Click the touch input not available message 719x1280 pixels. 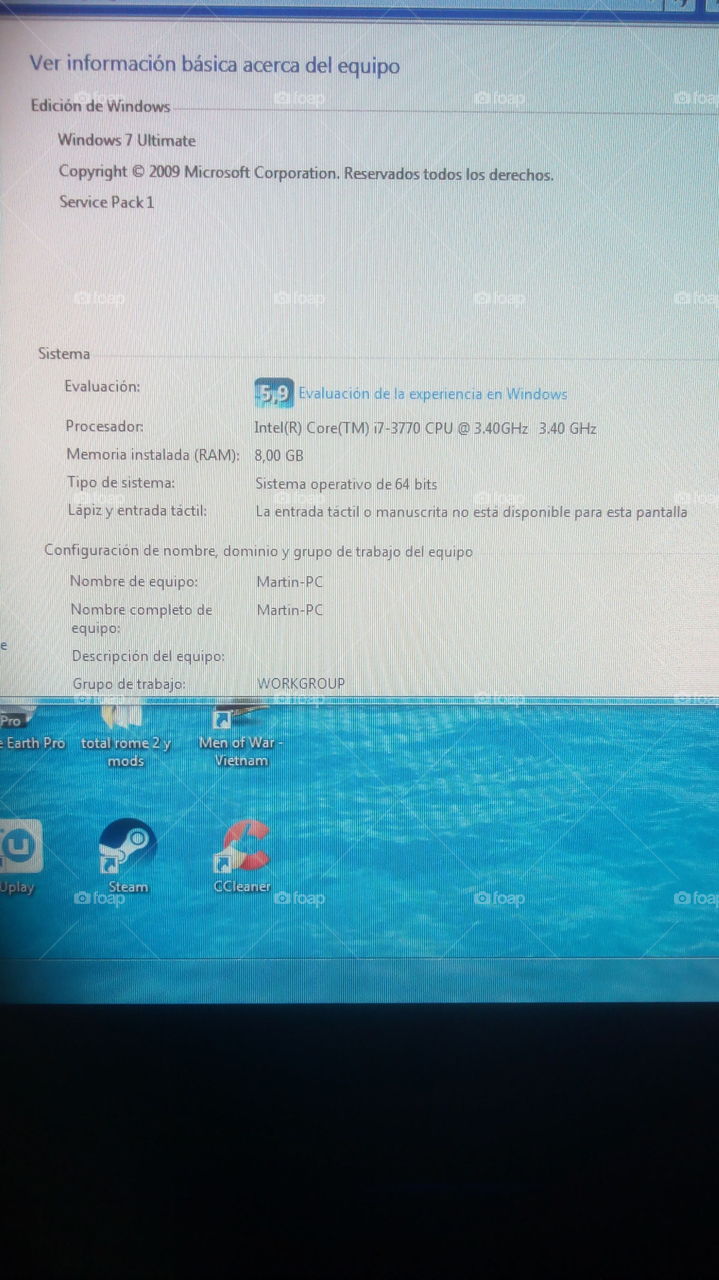click(471, 512)
